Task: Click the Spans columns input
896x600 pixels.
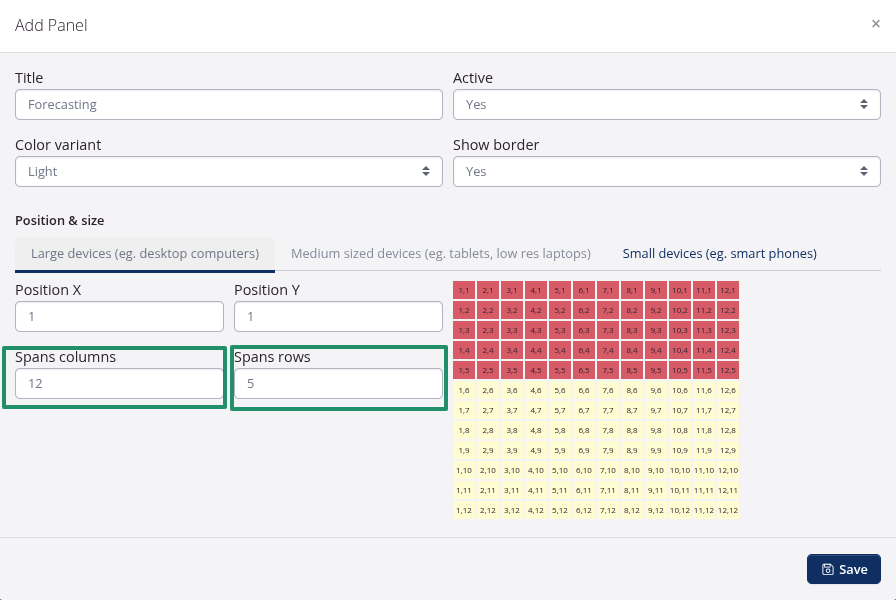Action: (x=119, y=383)
